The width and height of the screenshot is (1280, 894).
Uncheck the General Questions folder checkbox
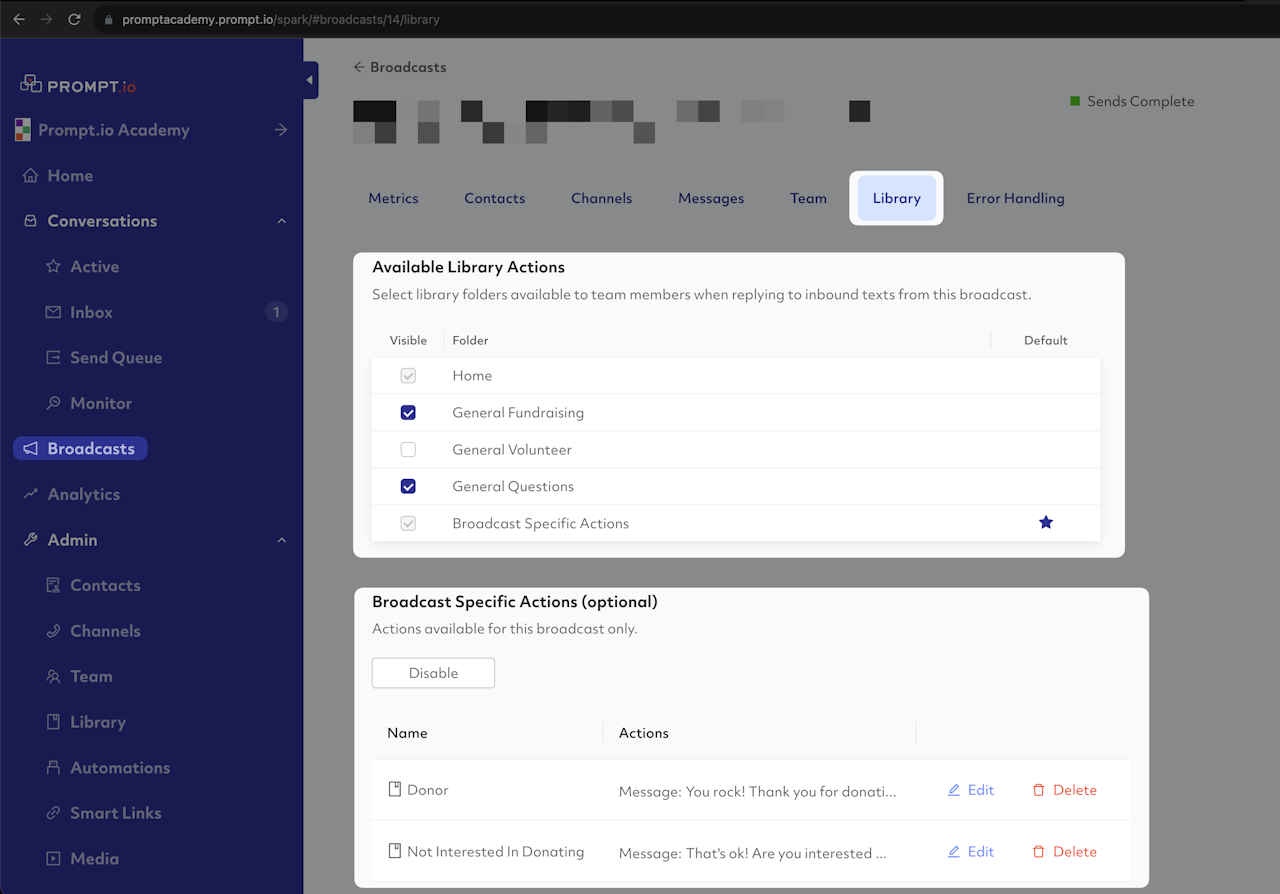[408, 487]
